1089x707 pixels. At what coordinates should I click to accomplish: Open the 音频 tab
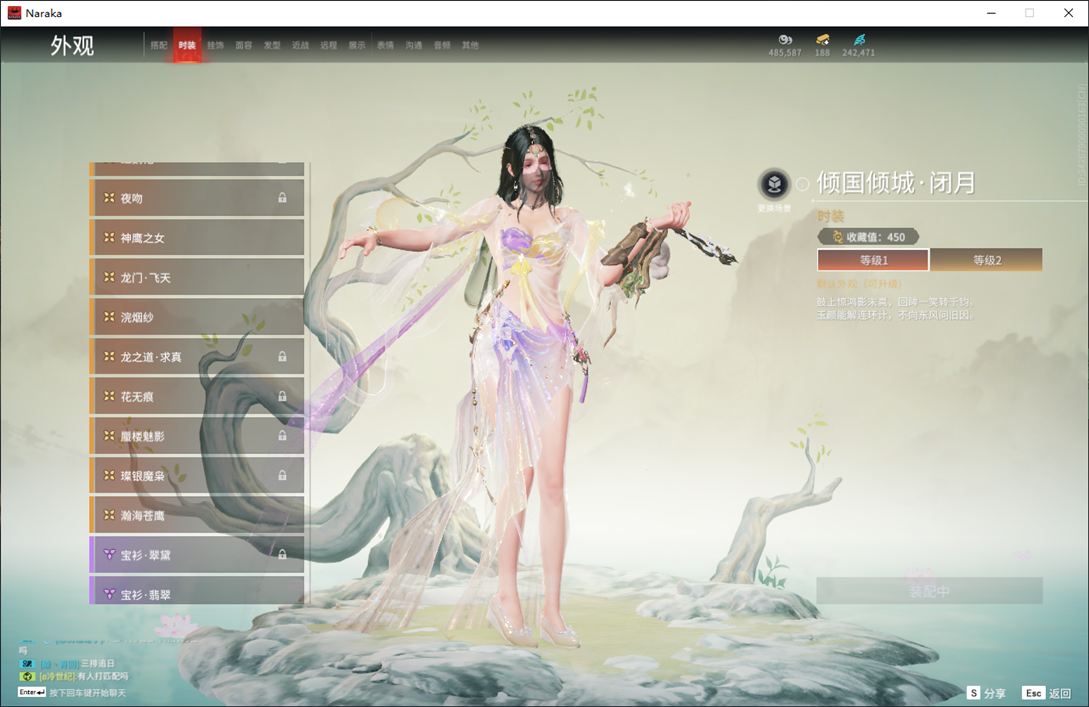[442, 45]
